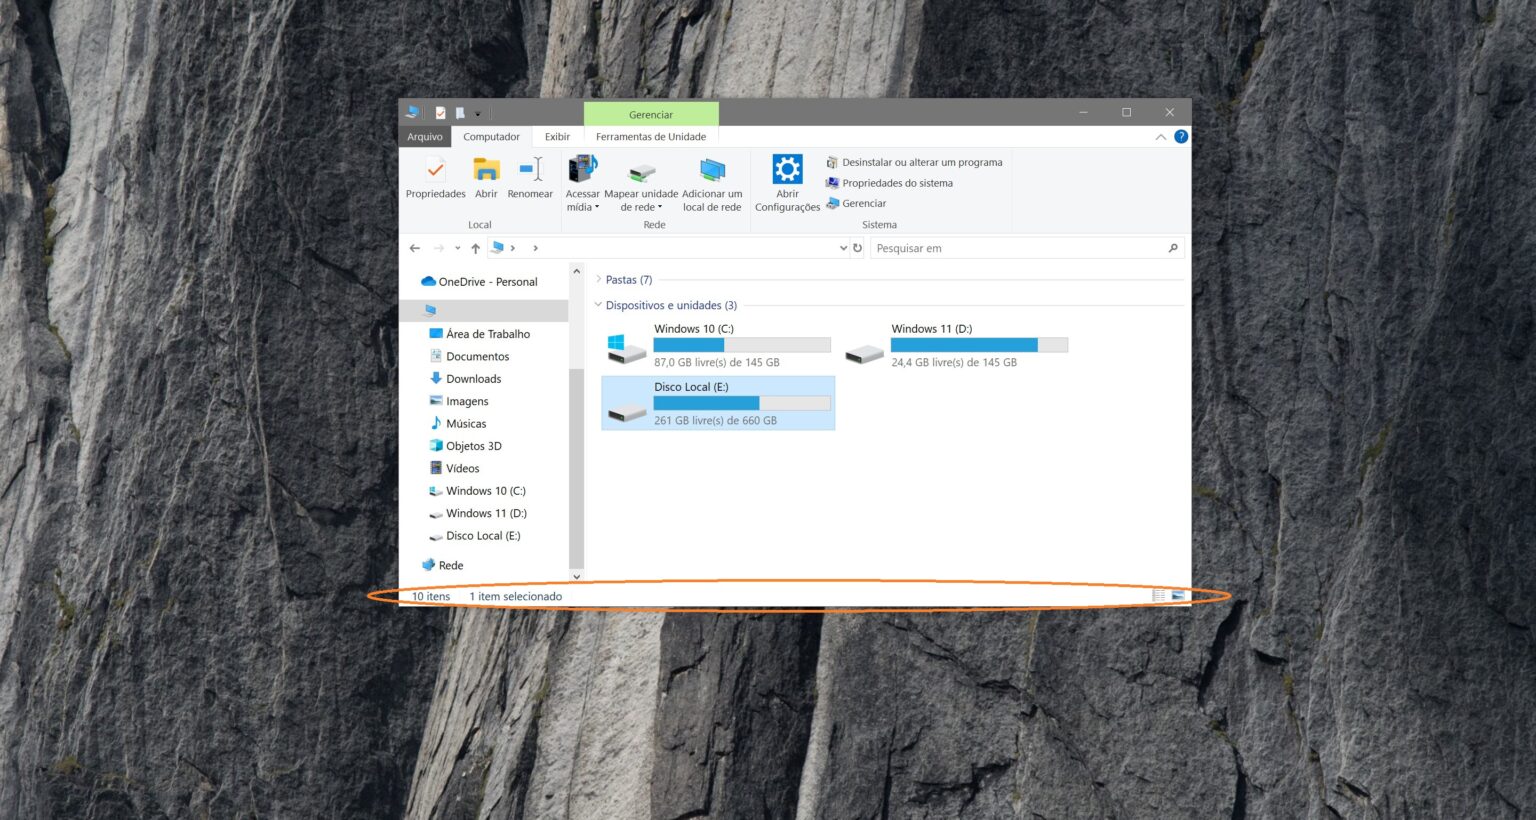This screenshot has width=1536, height=820.
Task: Click Propriedades do sistema
Action: coord(897,183)
